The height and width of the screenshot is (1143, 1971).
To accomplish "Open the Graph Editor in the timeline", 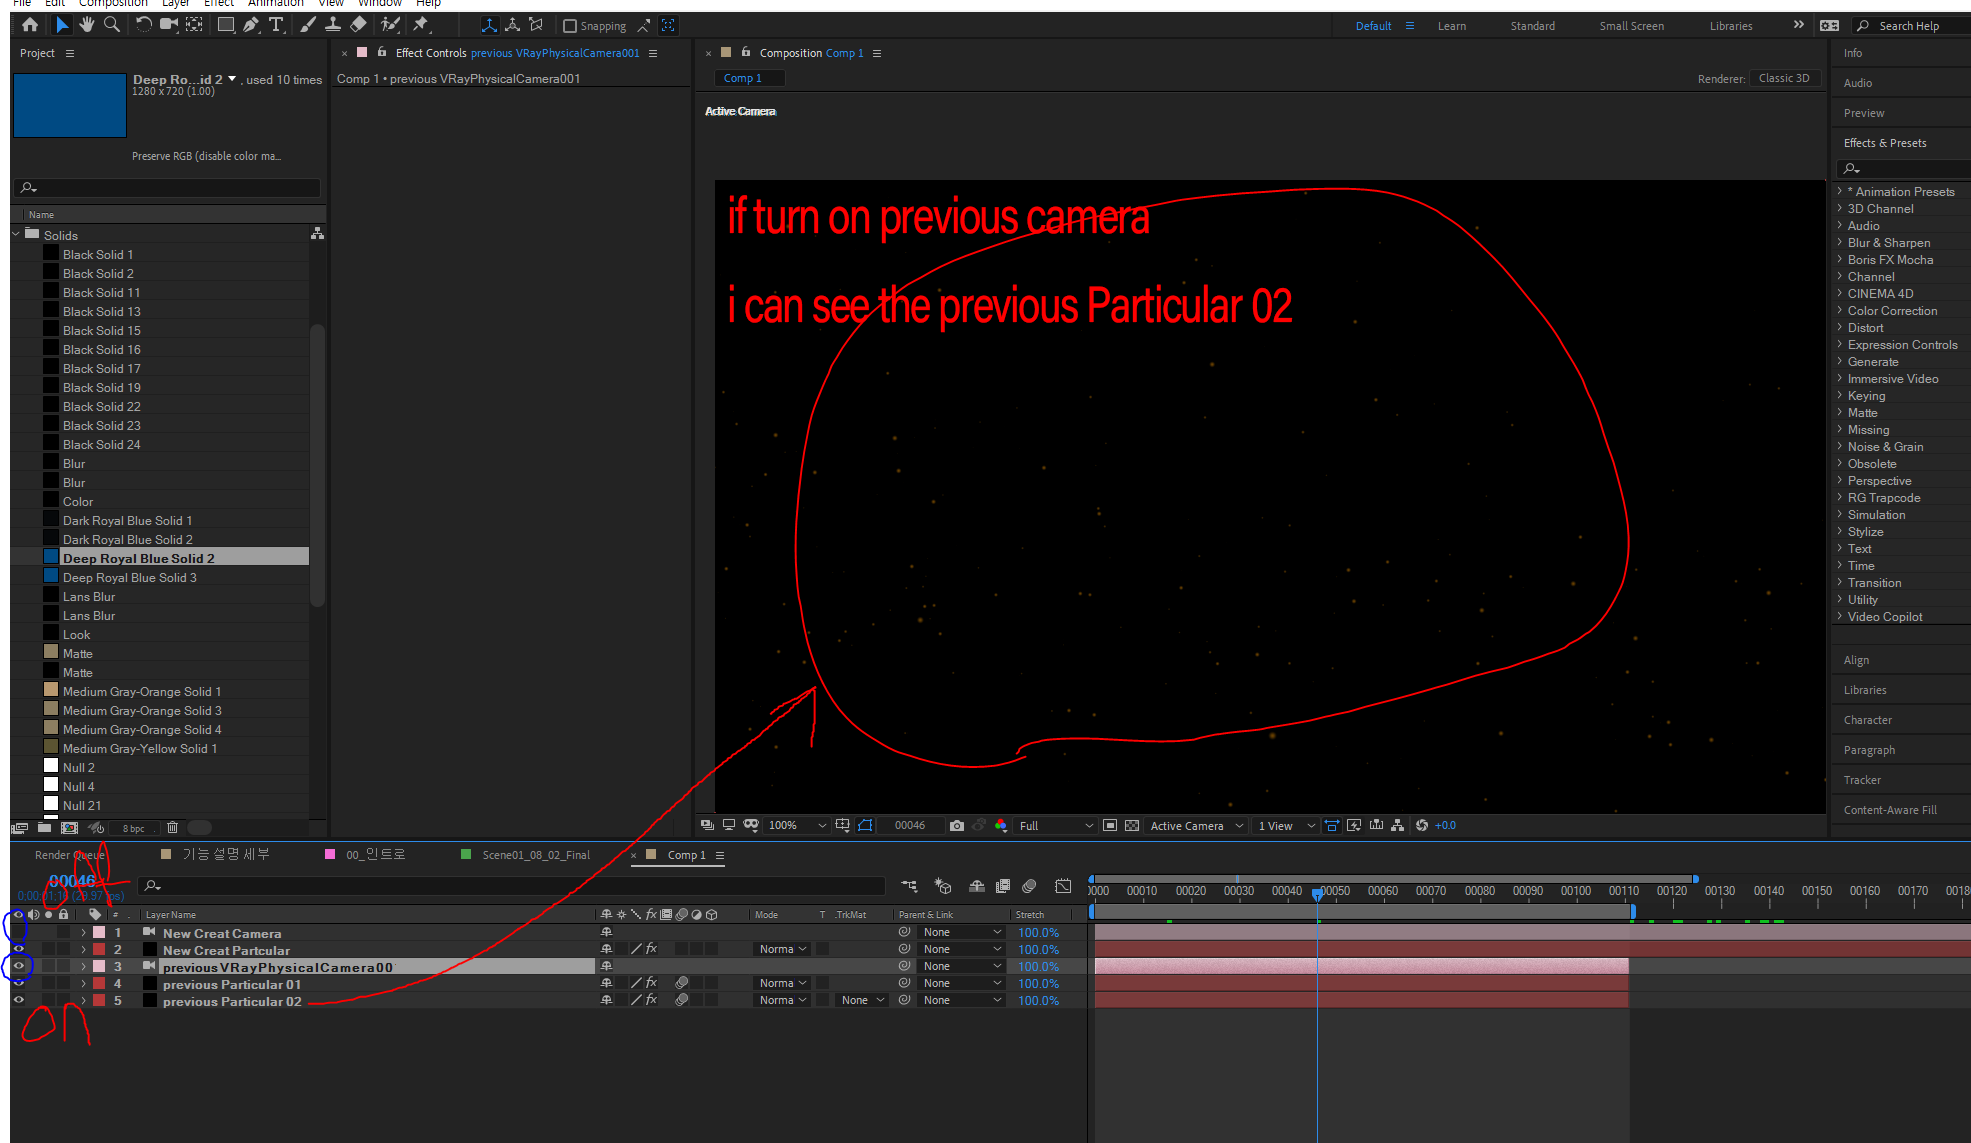I will point(1063,886).
